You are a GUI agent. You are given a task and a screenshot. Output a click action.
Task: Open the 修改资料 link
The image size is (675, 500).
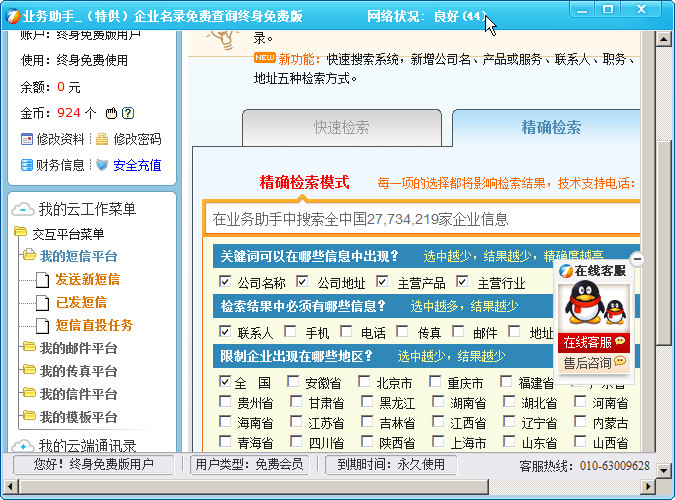[x=60, y=139]
